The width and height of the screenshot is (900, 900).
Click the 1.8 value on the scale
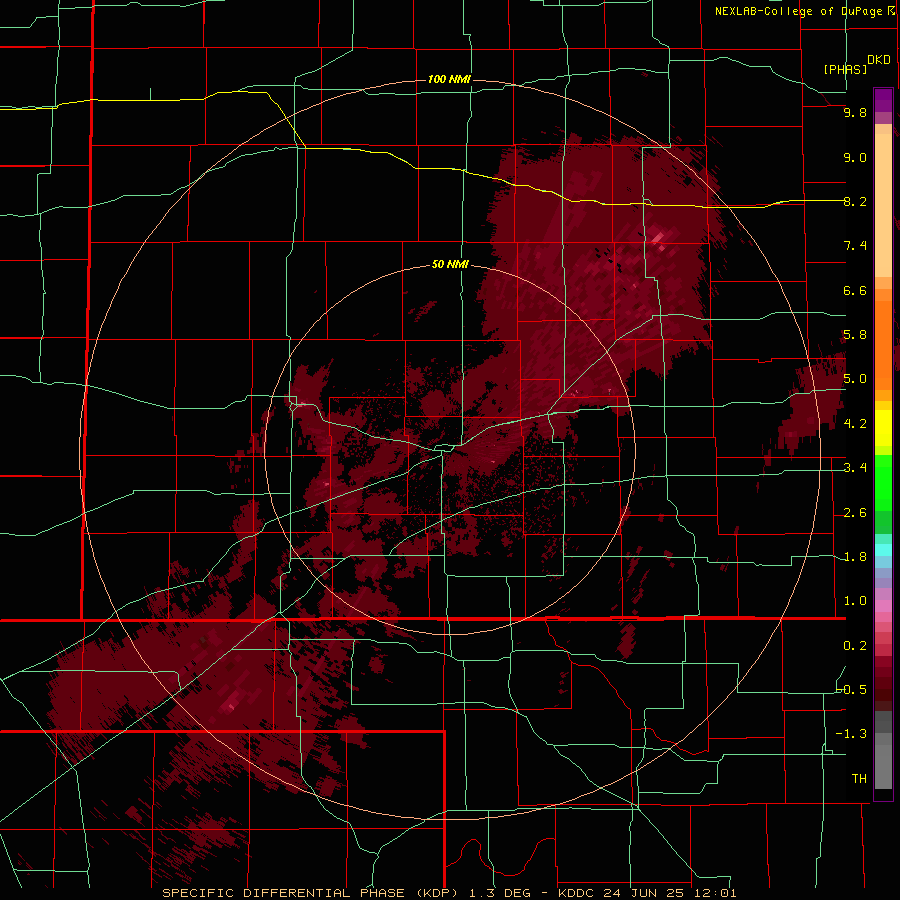tap(855, 557)
